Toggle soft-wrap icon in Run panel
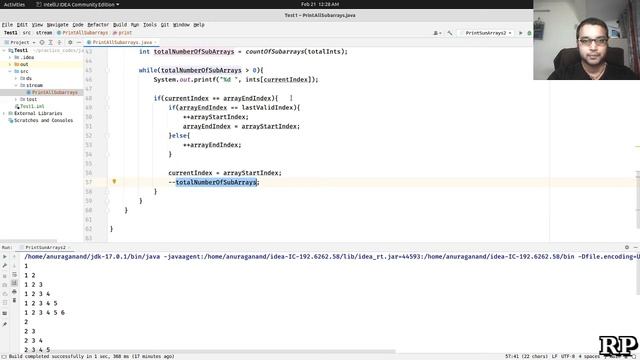Image resolution: width=640 pixels, height=360 pixels. [x=14, y=274]
